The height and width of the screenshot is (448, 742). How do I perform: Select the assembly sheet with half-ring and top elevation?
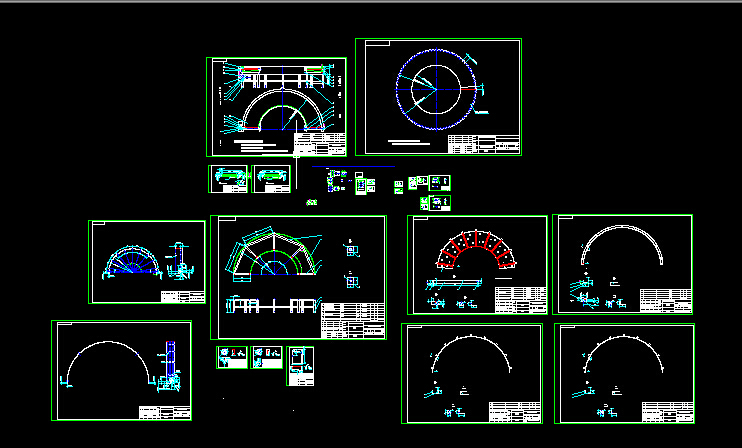(x=276, y=107)
